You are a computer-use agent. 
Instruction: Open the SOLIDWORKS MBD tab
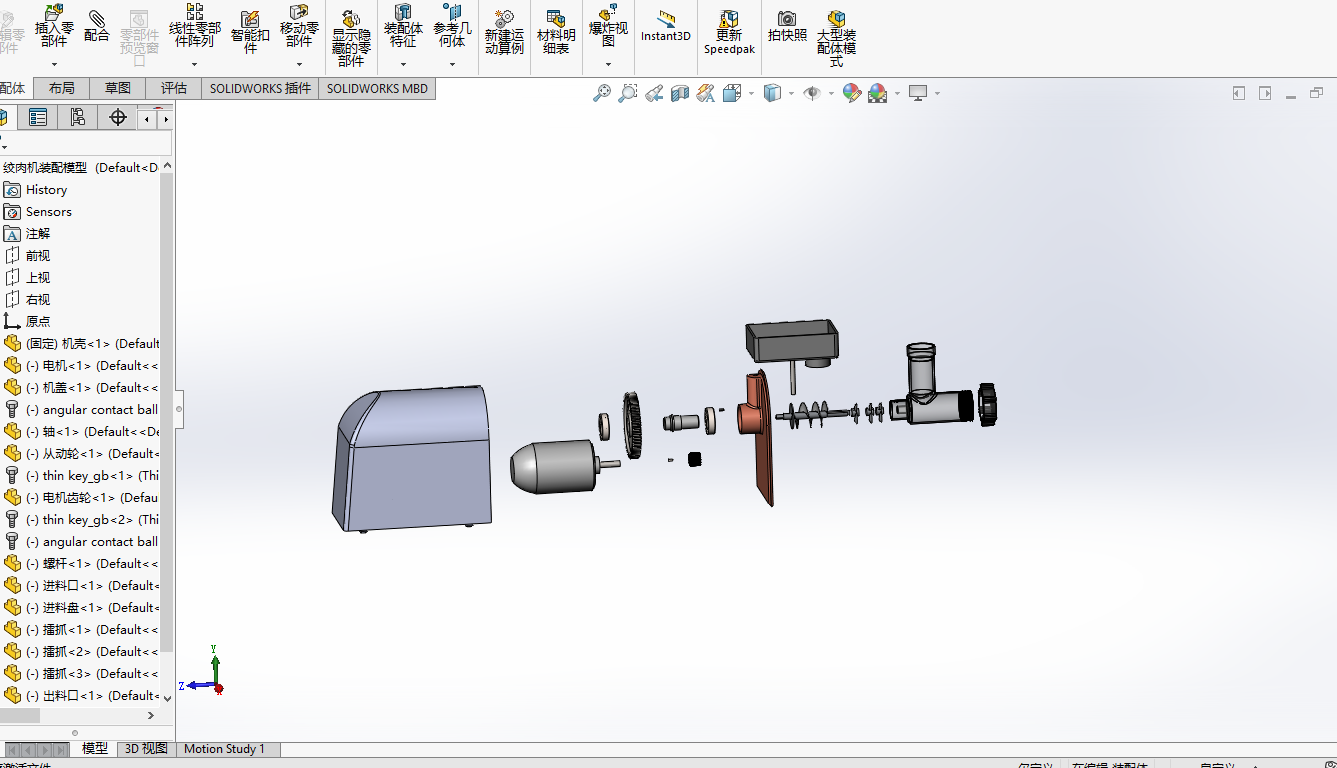(x=377, y=88)
